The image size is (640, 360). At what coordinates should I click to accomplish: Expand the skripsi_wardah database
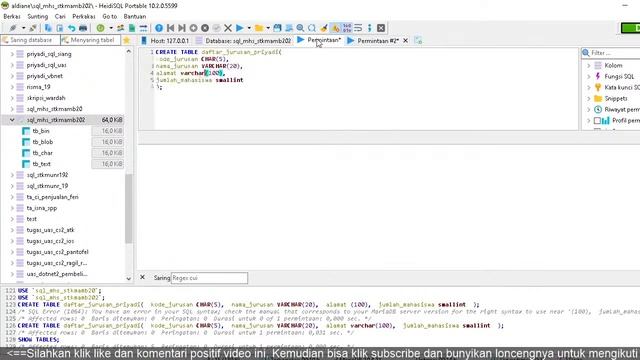click(x=12, y=98)
